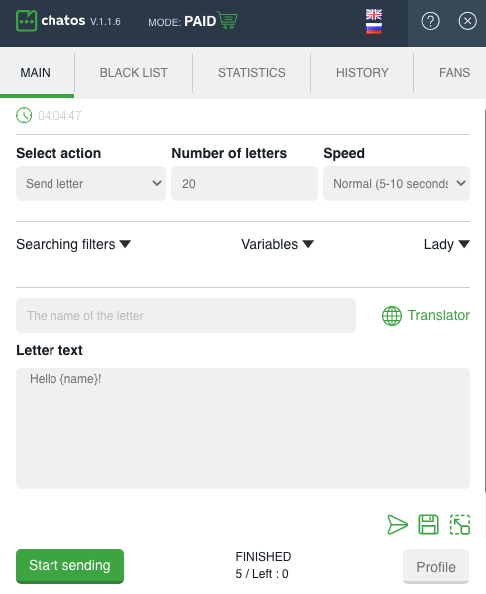Select the Russian flag language
The height and width of the screenshot is (594, 486).
373,28
